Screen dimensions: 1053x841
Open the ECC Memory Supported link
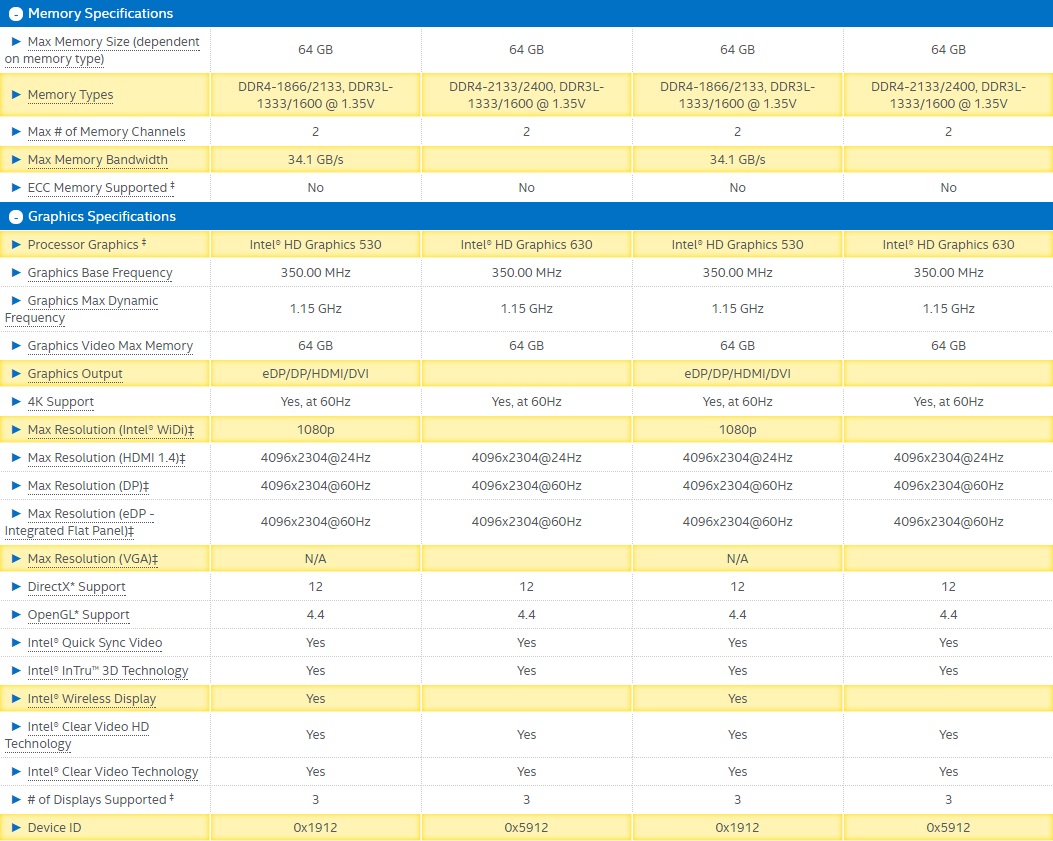tap(97, 188)
